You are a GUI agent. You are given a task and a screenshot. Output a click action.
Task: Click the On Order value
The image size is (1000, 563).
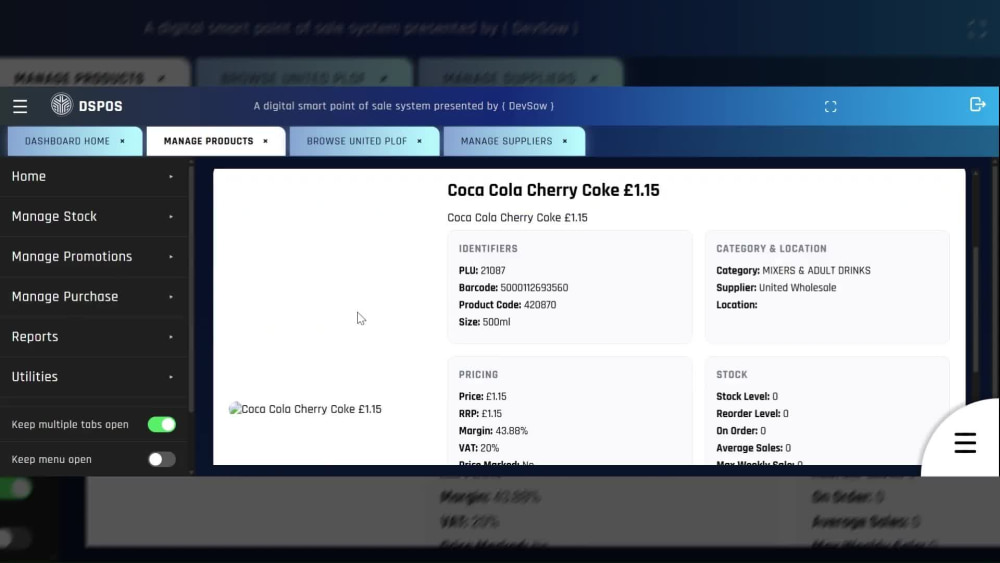[x=763, y=431]
